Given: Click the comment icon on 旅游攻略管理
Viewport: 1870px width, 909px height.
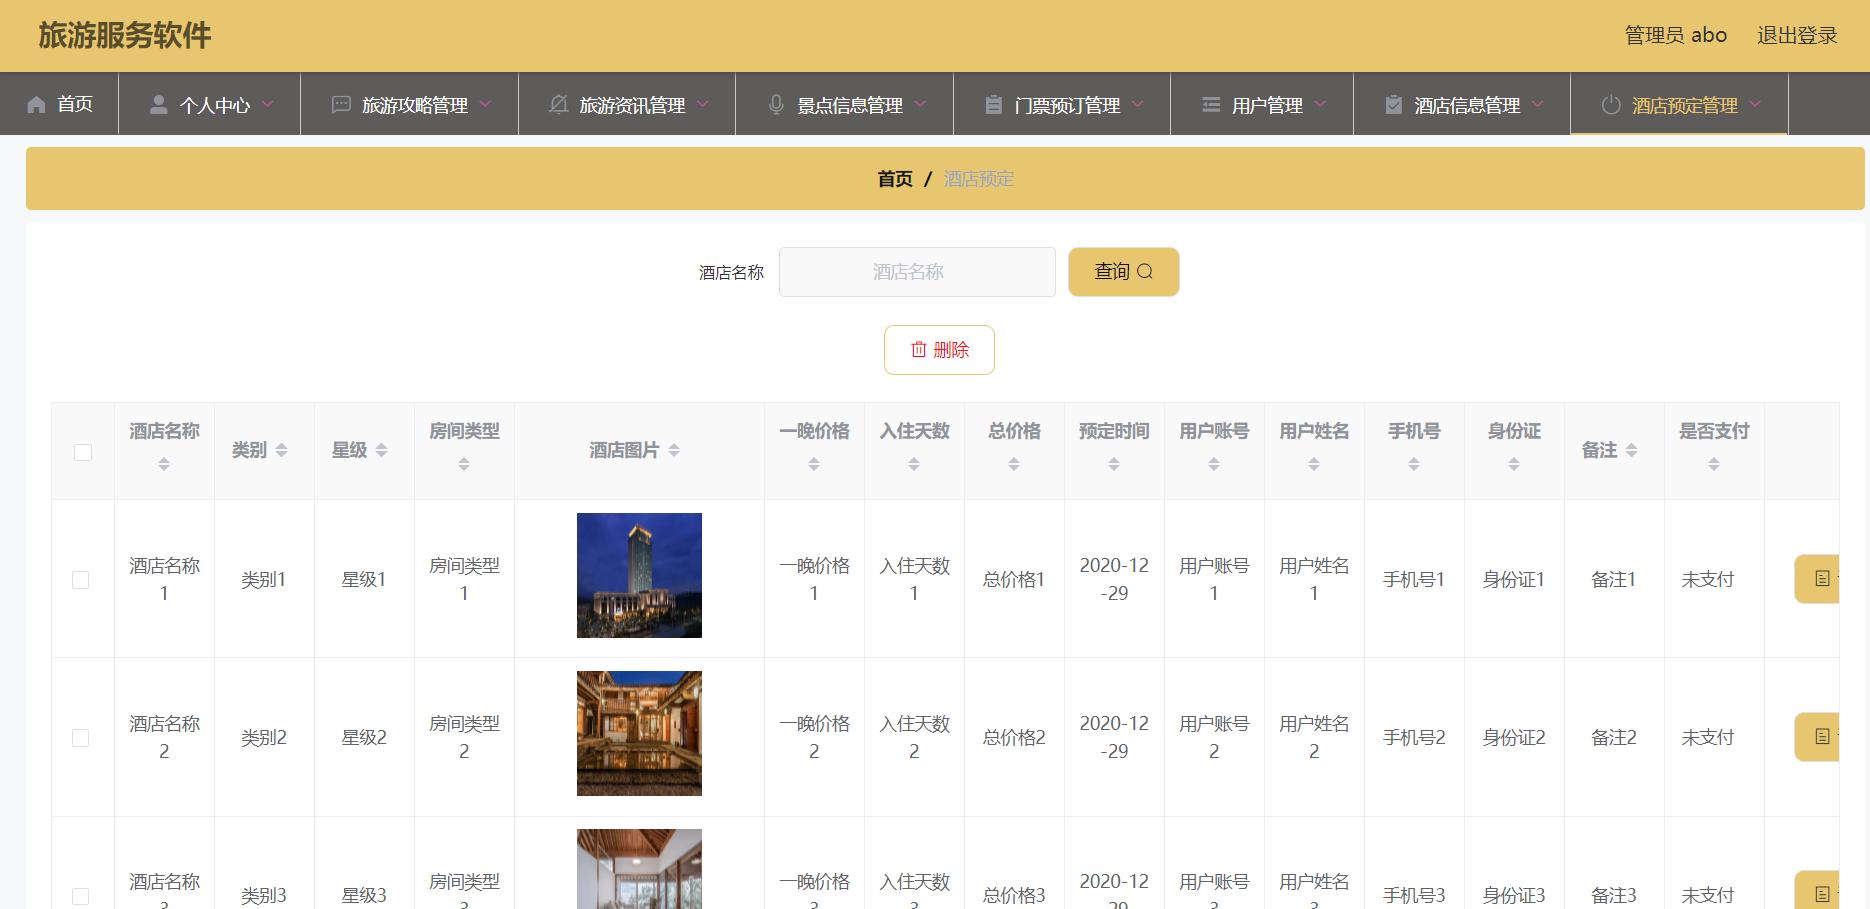Looking at the screenshot, I should pyautogui.click(x=339, y=103).
